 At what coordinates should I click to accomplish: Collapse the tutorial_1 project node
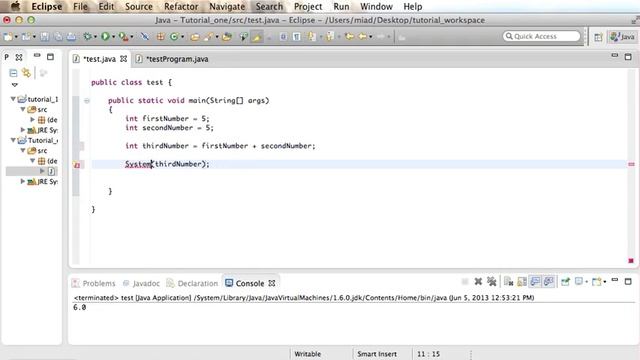[x=13, y=99]
